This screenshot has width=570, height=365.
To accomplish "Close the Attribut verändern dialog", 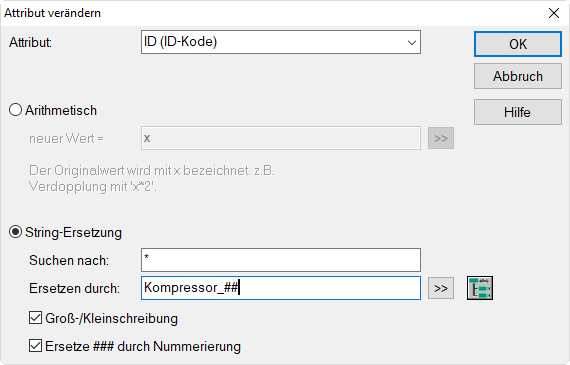I will point(554,13).
